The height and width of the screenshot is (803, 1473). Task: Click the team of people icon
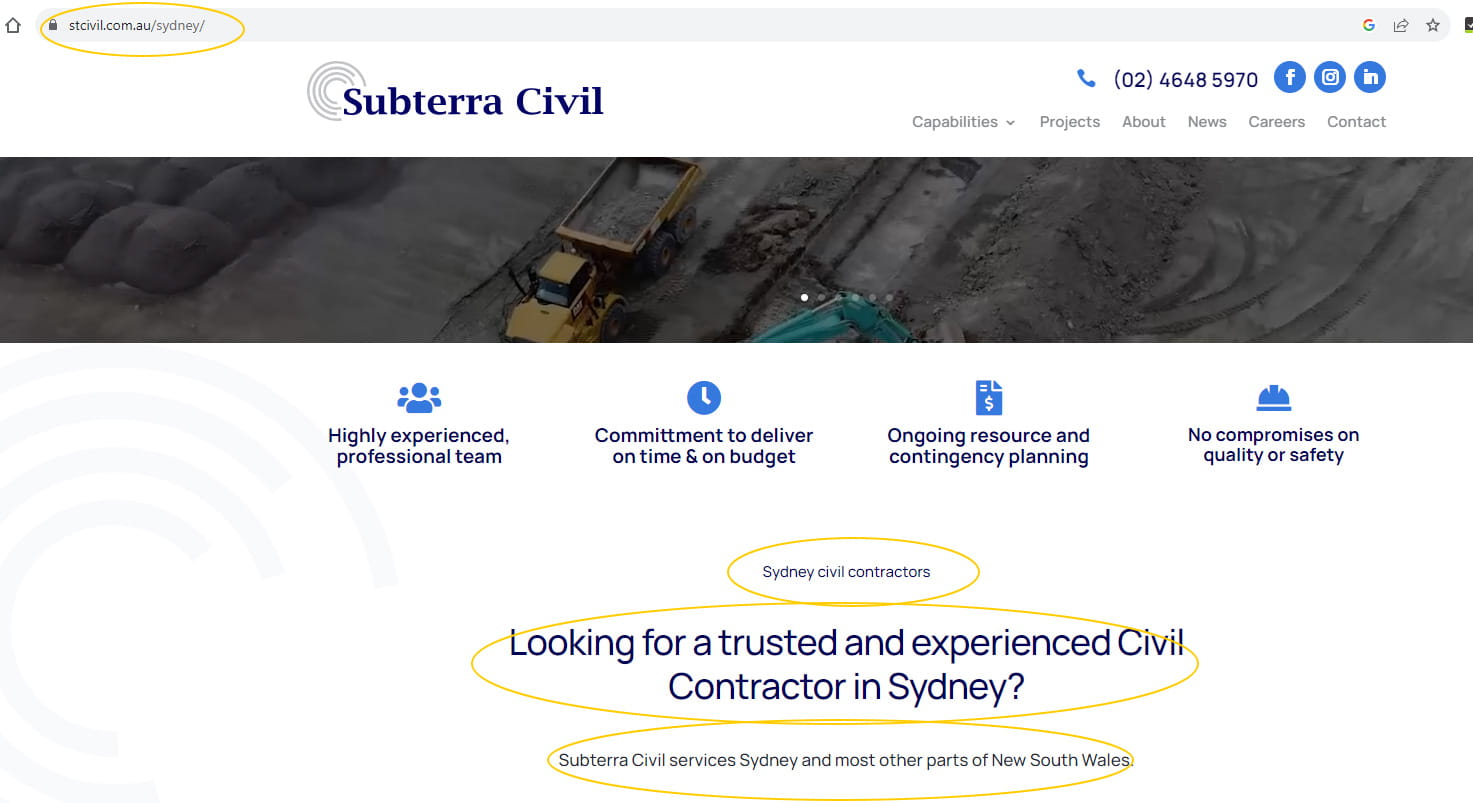point(419,398)
